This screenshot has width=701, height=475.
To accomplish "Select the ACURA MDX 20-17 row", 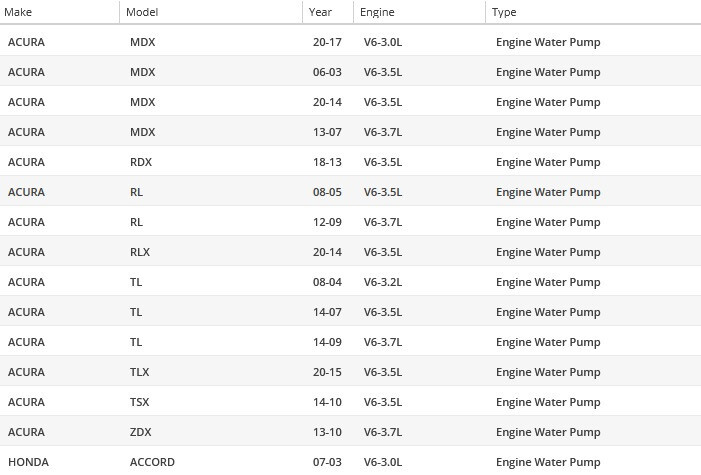I will coord(350,42).
